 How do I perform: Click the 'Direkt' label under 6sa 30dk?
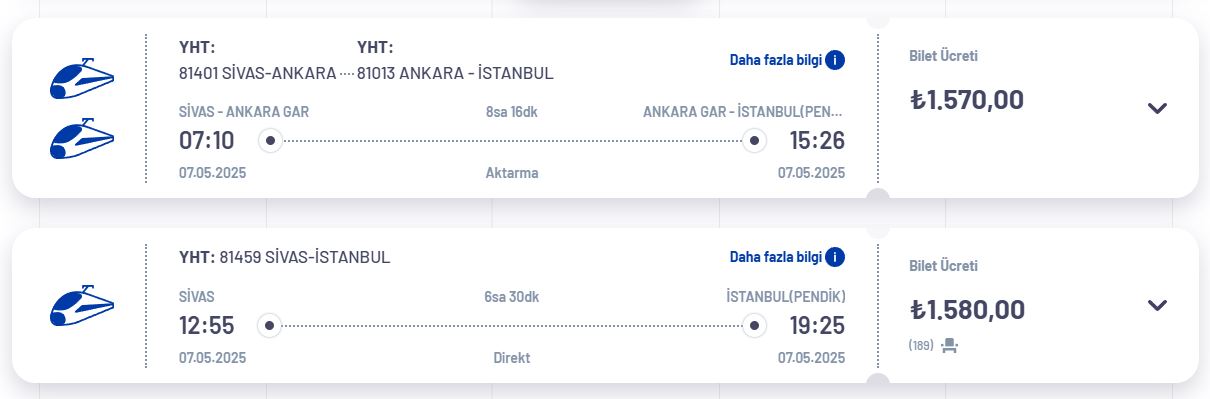512,358
